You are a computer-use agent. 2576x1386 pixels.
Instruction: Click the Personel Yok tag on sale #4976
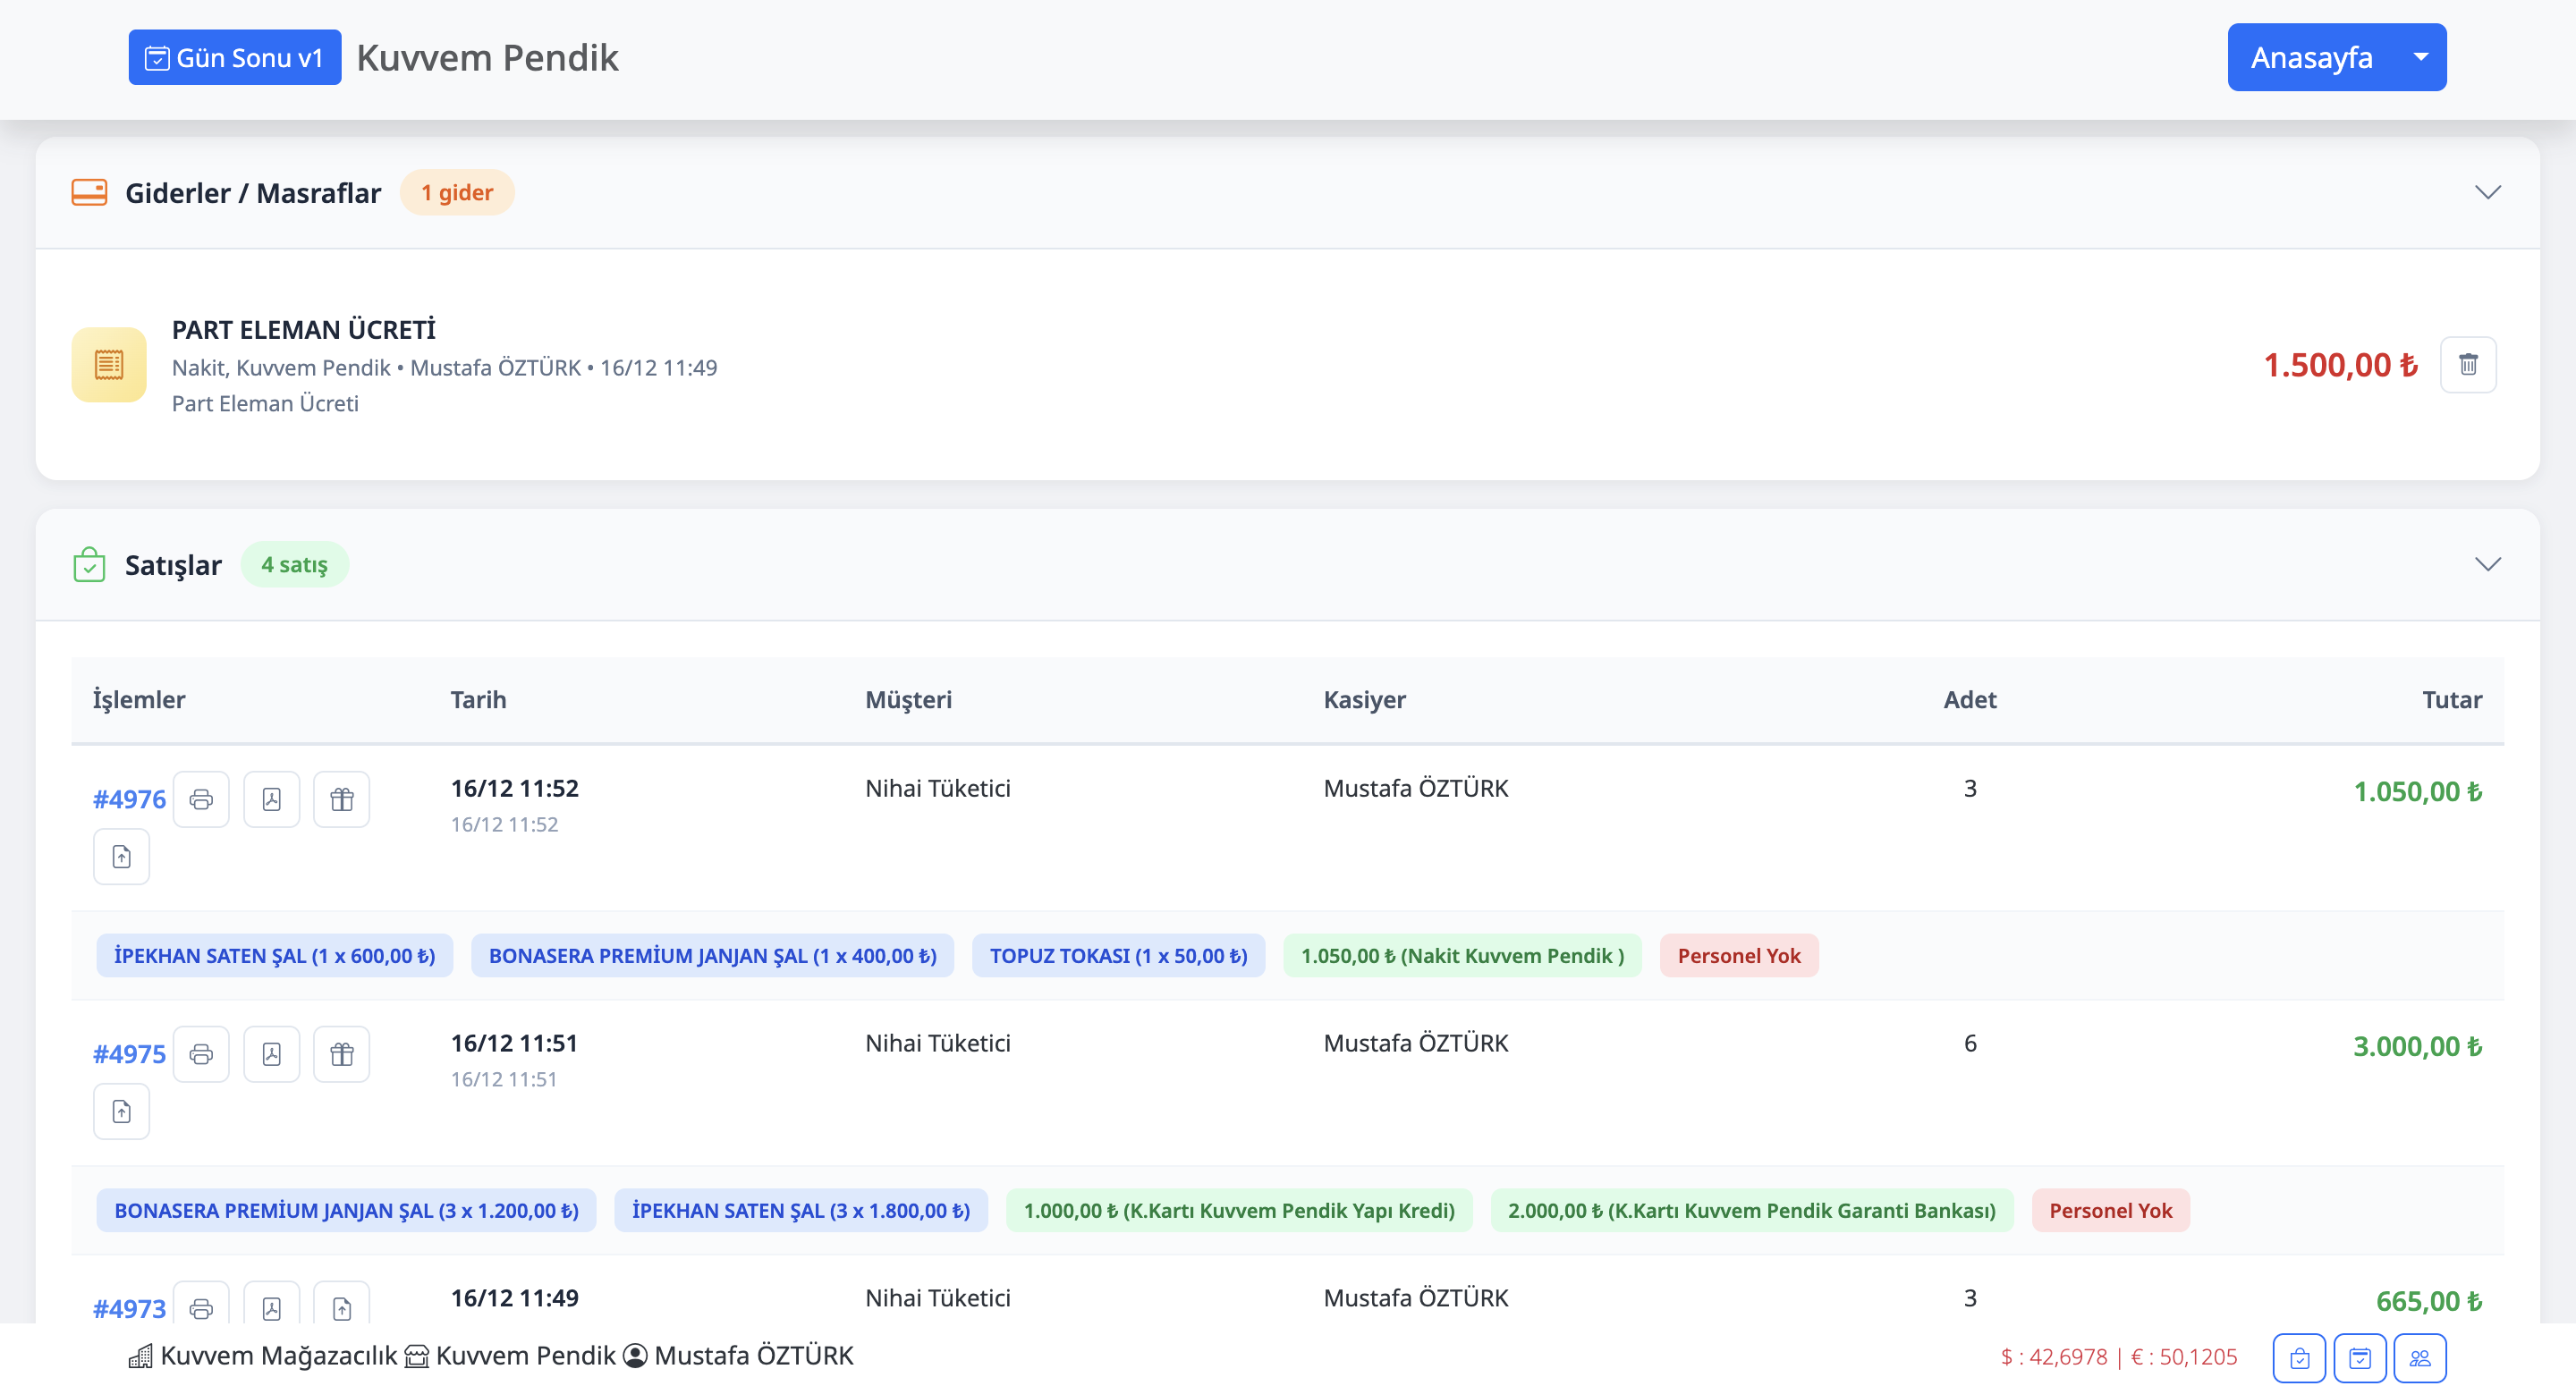coord(1738,955)
